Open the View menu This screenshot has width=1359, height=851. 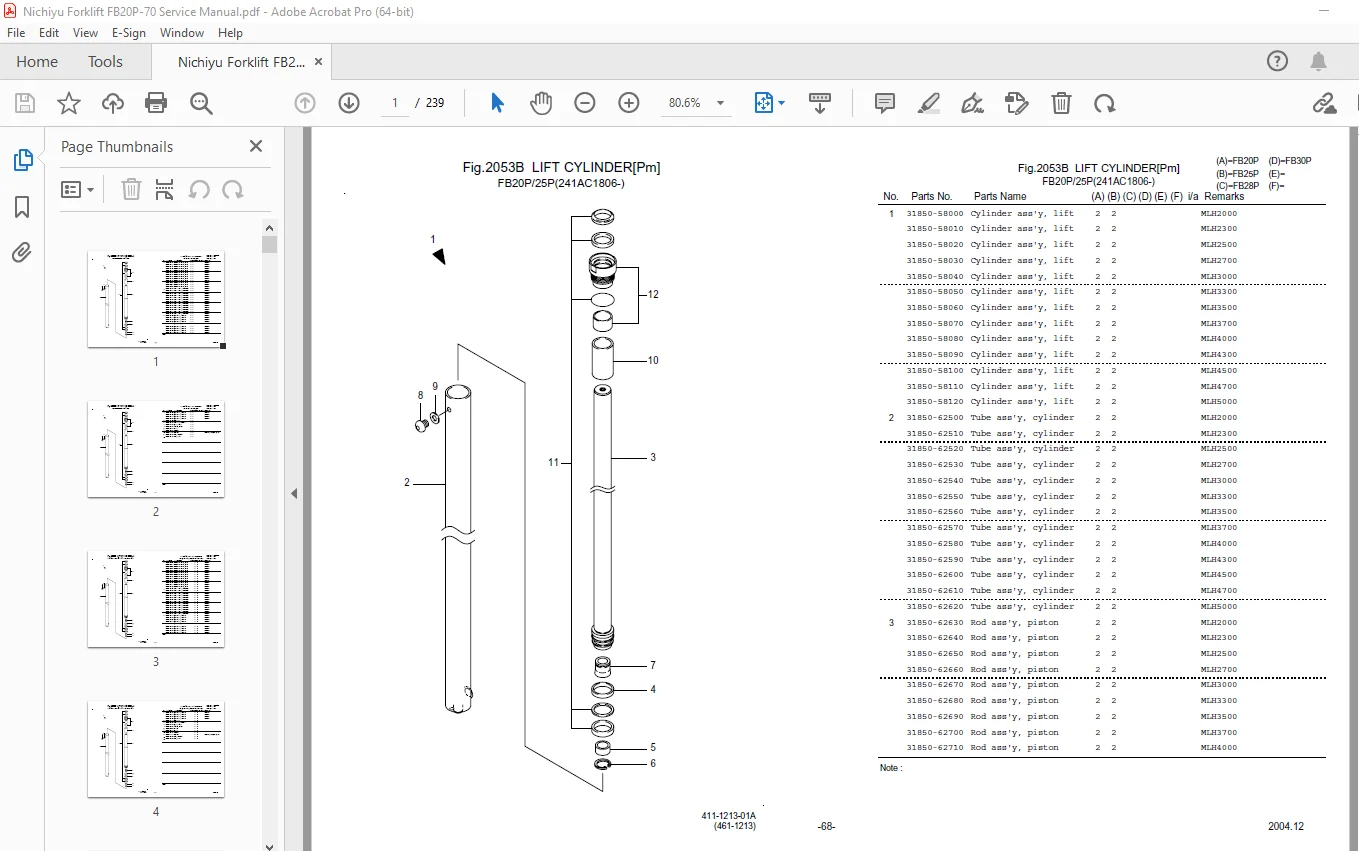coord(86,33)
